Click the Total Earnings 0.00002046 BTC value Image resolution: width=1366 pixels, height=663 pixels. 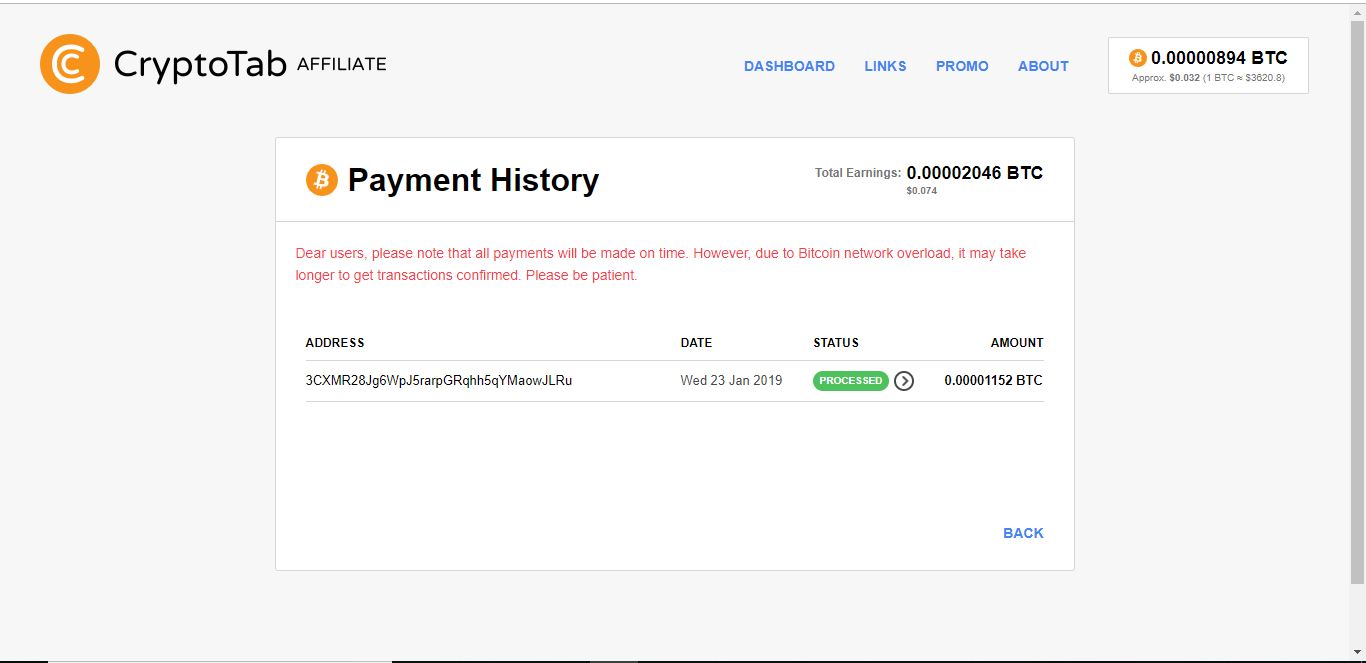(975, 173)
